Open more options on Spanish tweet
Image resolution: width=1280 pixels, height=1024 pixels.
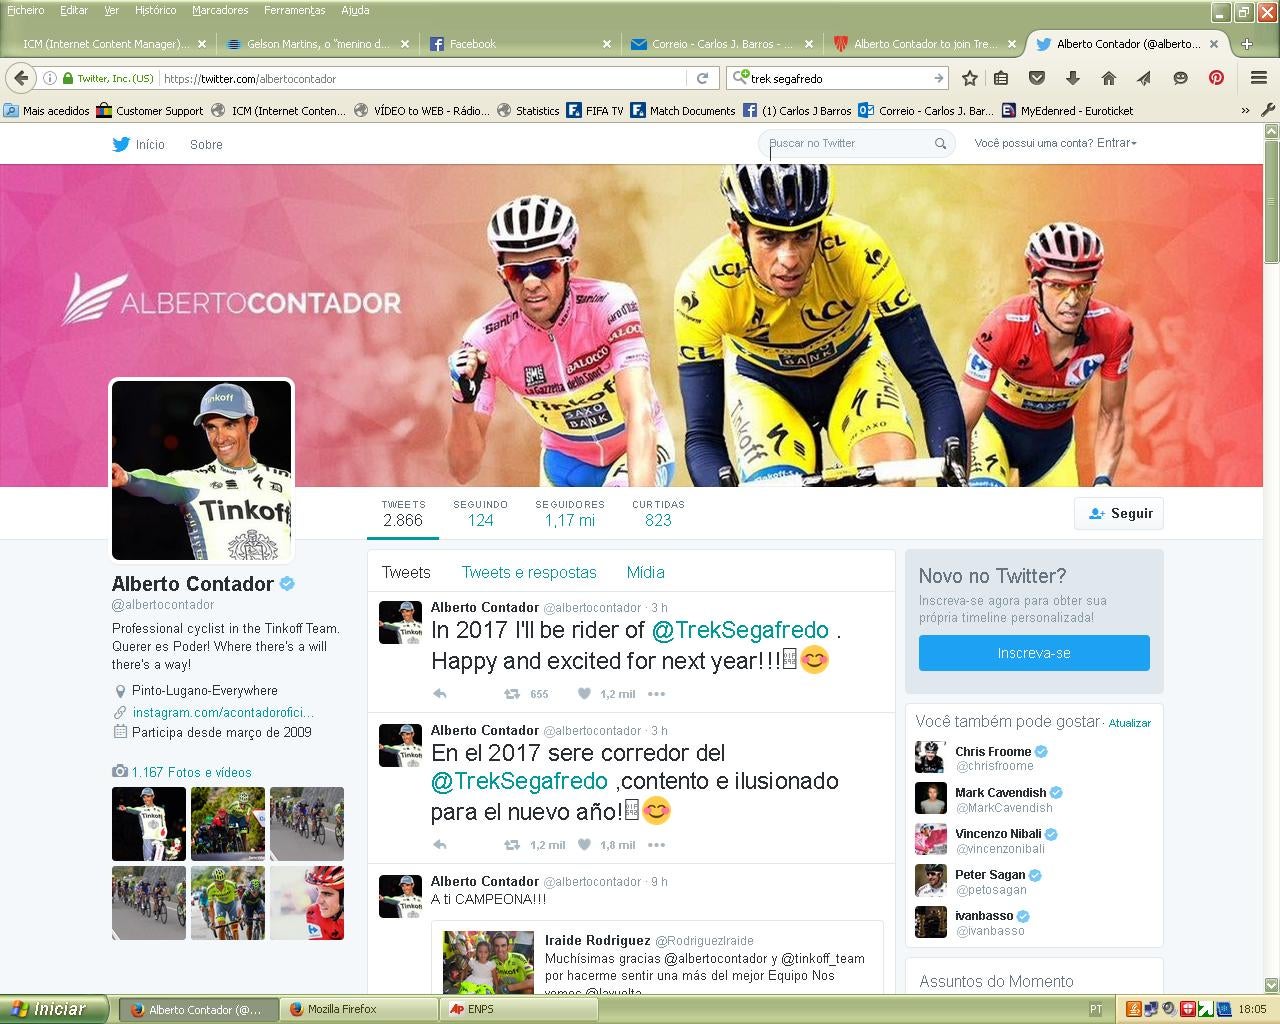click(x=656, y=845)
